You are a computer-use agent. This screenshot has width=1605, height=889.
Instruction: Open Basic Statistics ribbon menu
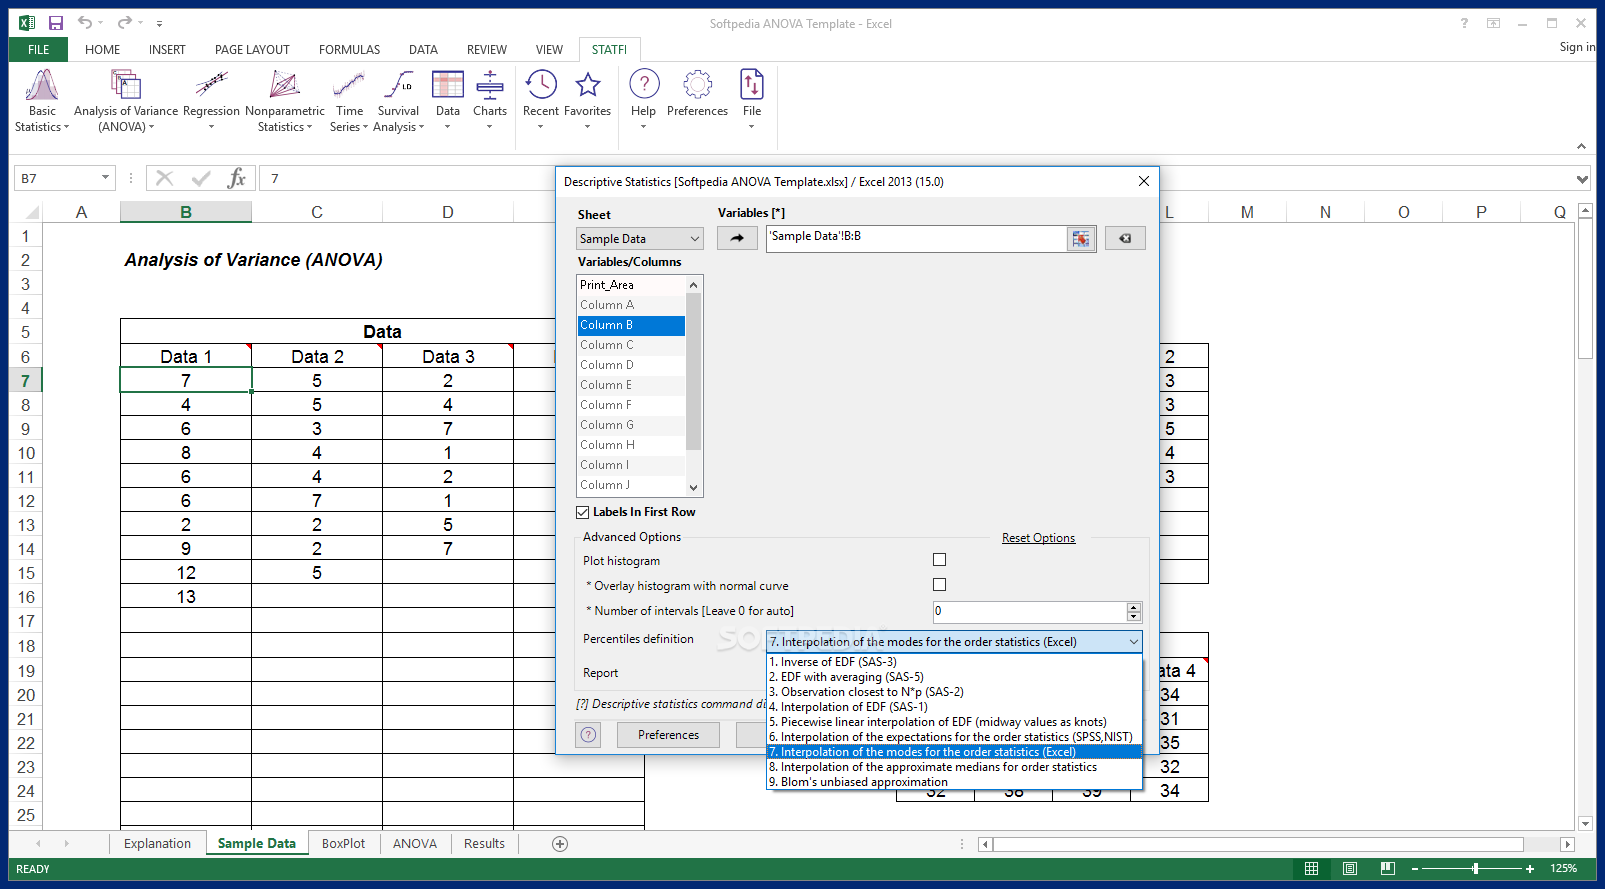(42, 100)
